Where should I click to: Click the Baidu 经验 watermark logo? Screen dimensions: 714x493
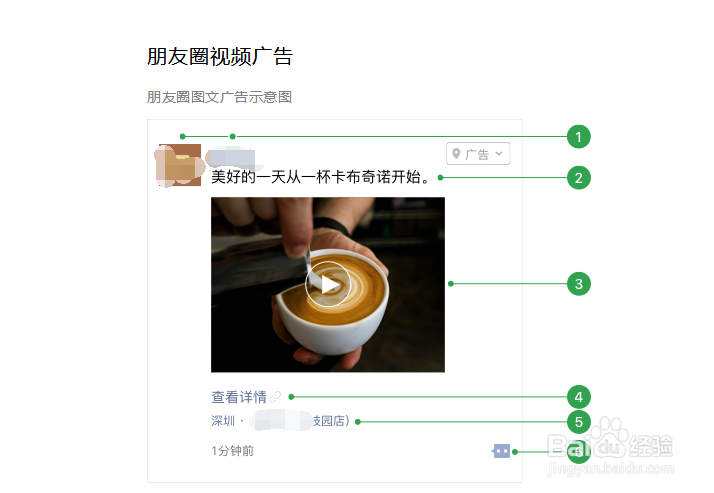[x=610, y=446]
